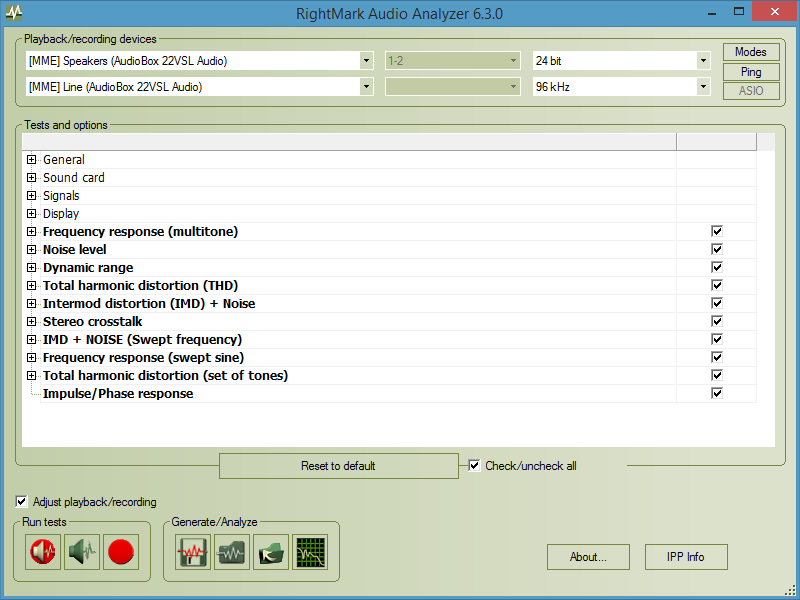Image resolution: width=800 pixels, height=600 pixels.
Task: Open the spectrum analyzer grid icon
Action: [x=310, y=552]
